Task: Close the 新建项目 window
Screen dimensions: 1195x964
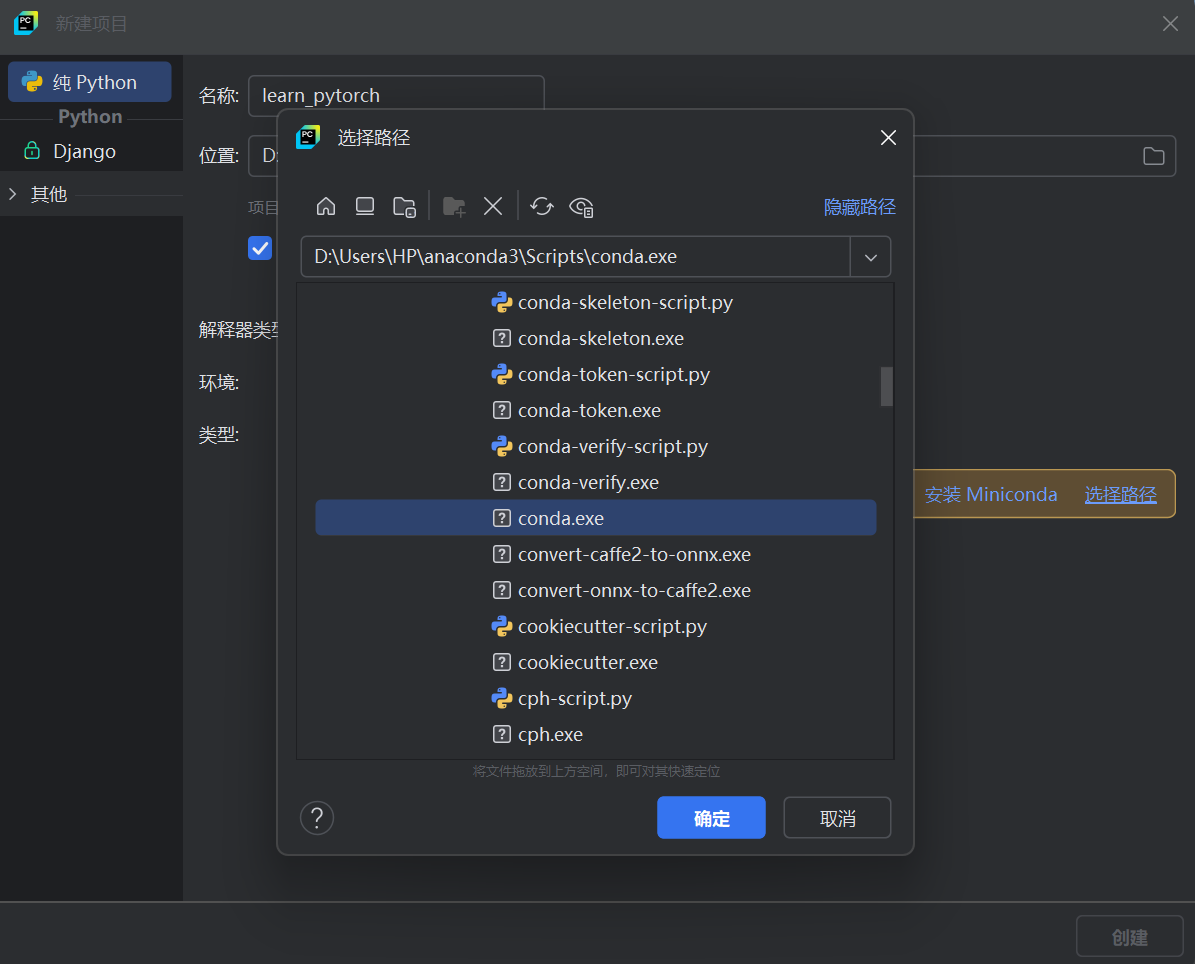Action: (x=1170, y=24)
